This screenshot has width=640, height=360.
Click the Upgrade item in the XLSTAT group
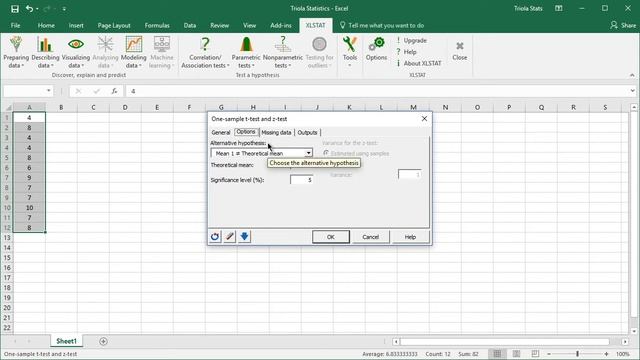pyautogui.click(x=411, y=40)
